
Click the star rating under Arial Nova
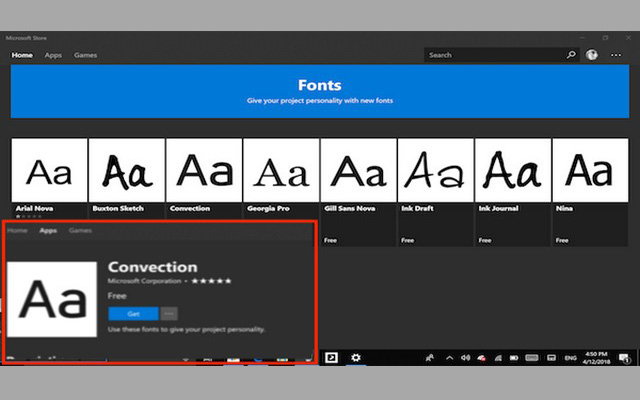click(x=29, y=216)
